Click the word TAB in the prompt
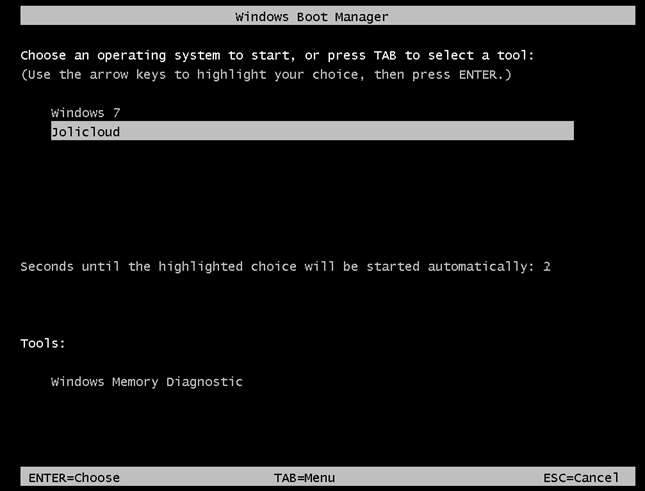 [x=385, y=55]
